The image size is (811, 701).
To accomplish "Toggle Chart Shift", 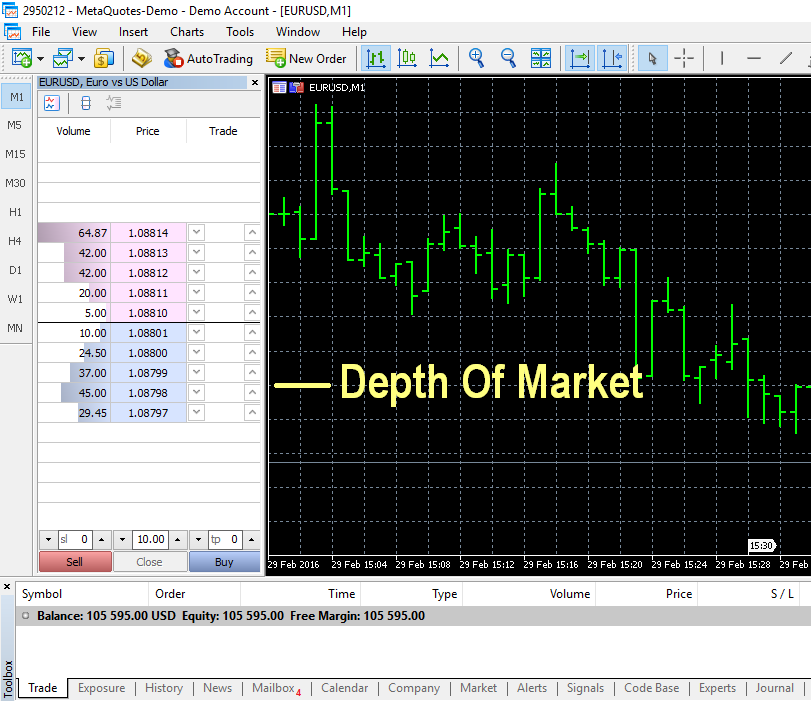I will [x=612, y=58].
